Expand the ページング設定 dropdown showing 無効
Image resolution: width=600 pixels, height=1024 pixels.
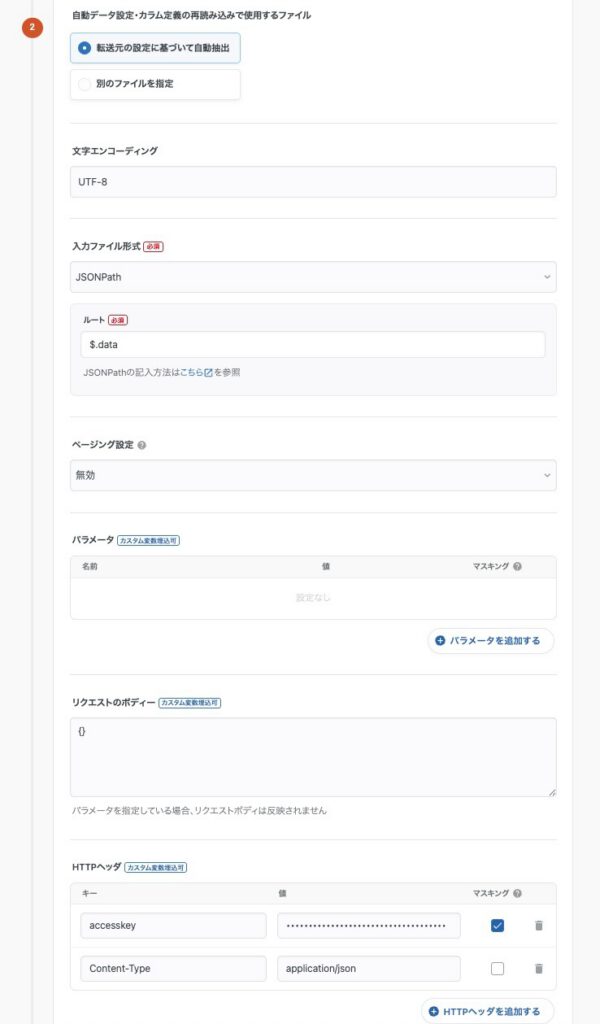coord(313,475)
